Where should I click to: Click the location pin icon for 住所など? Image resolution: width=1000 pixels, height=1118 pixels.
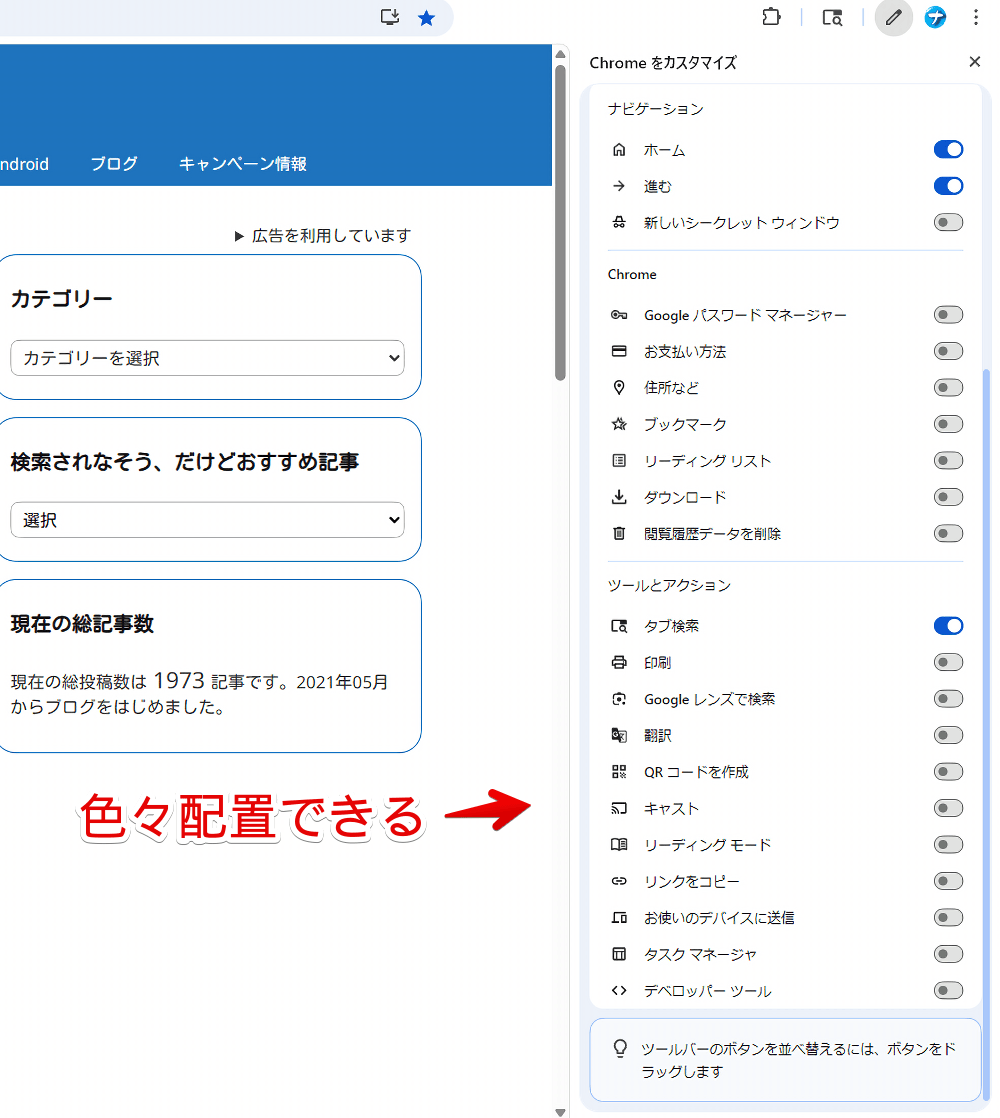619,388
